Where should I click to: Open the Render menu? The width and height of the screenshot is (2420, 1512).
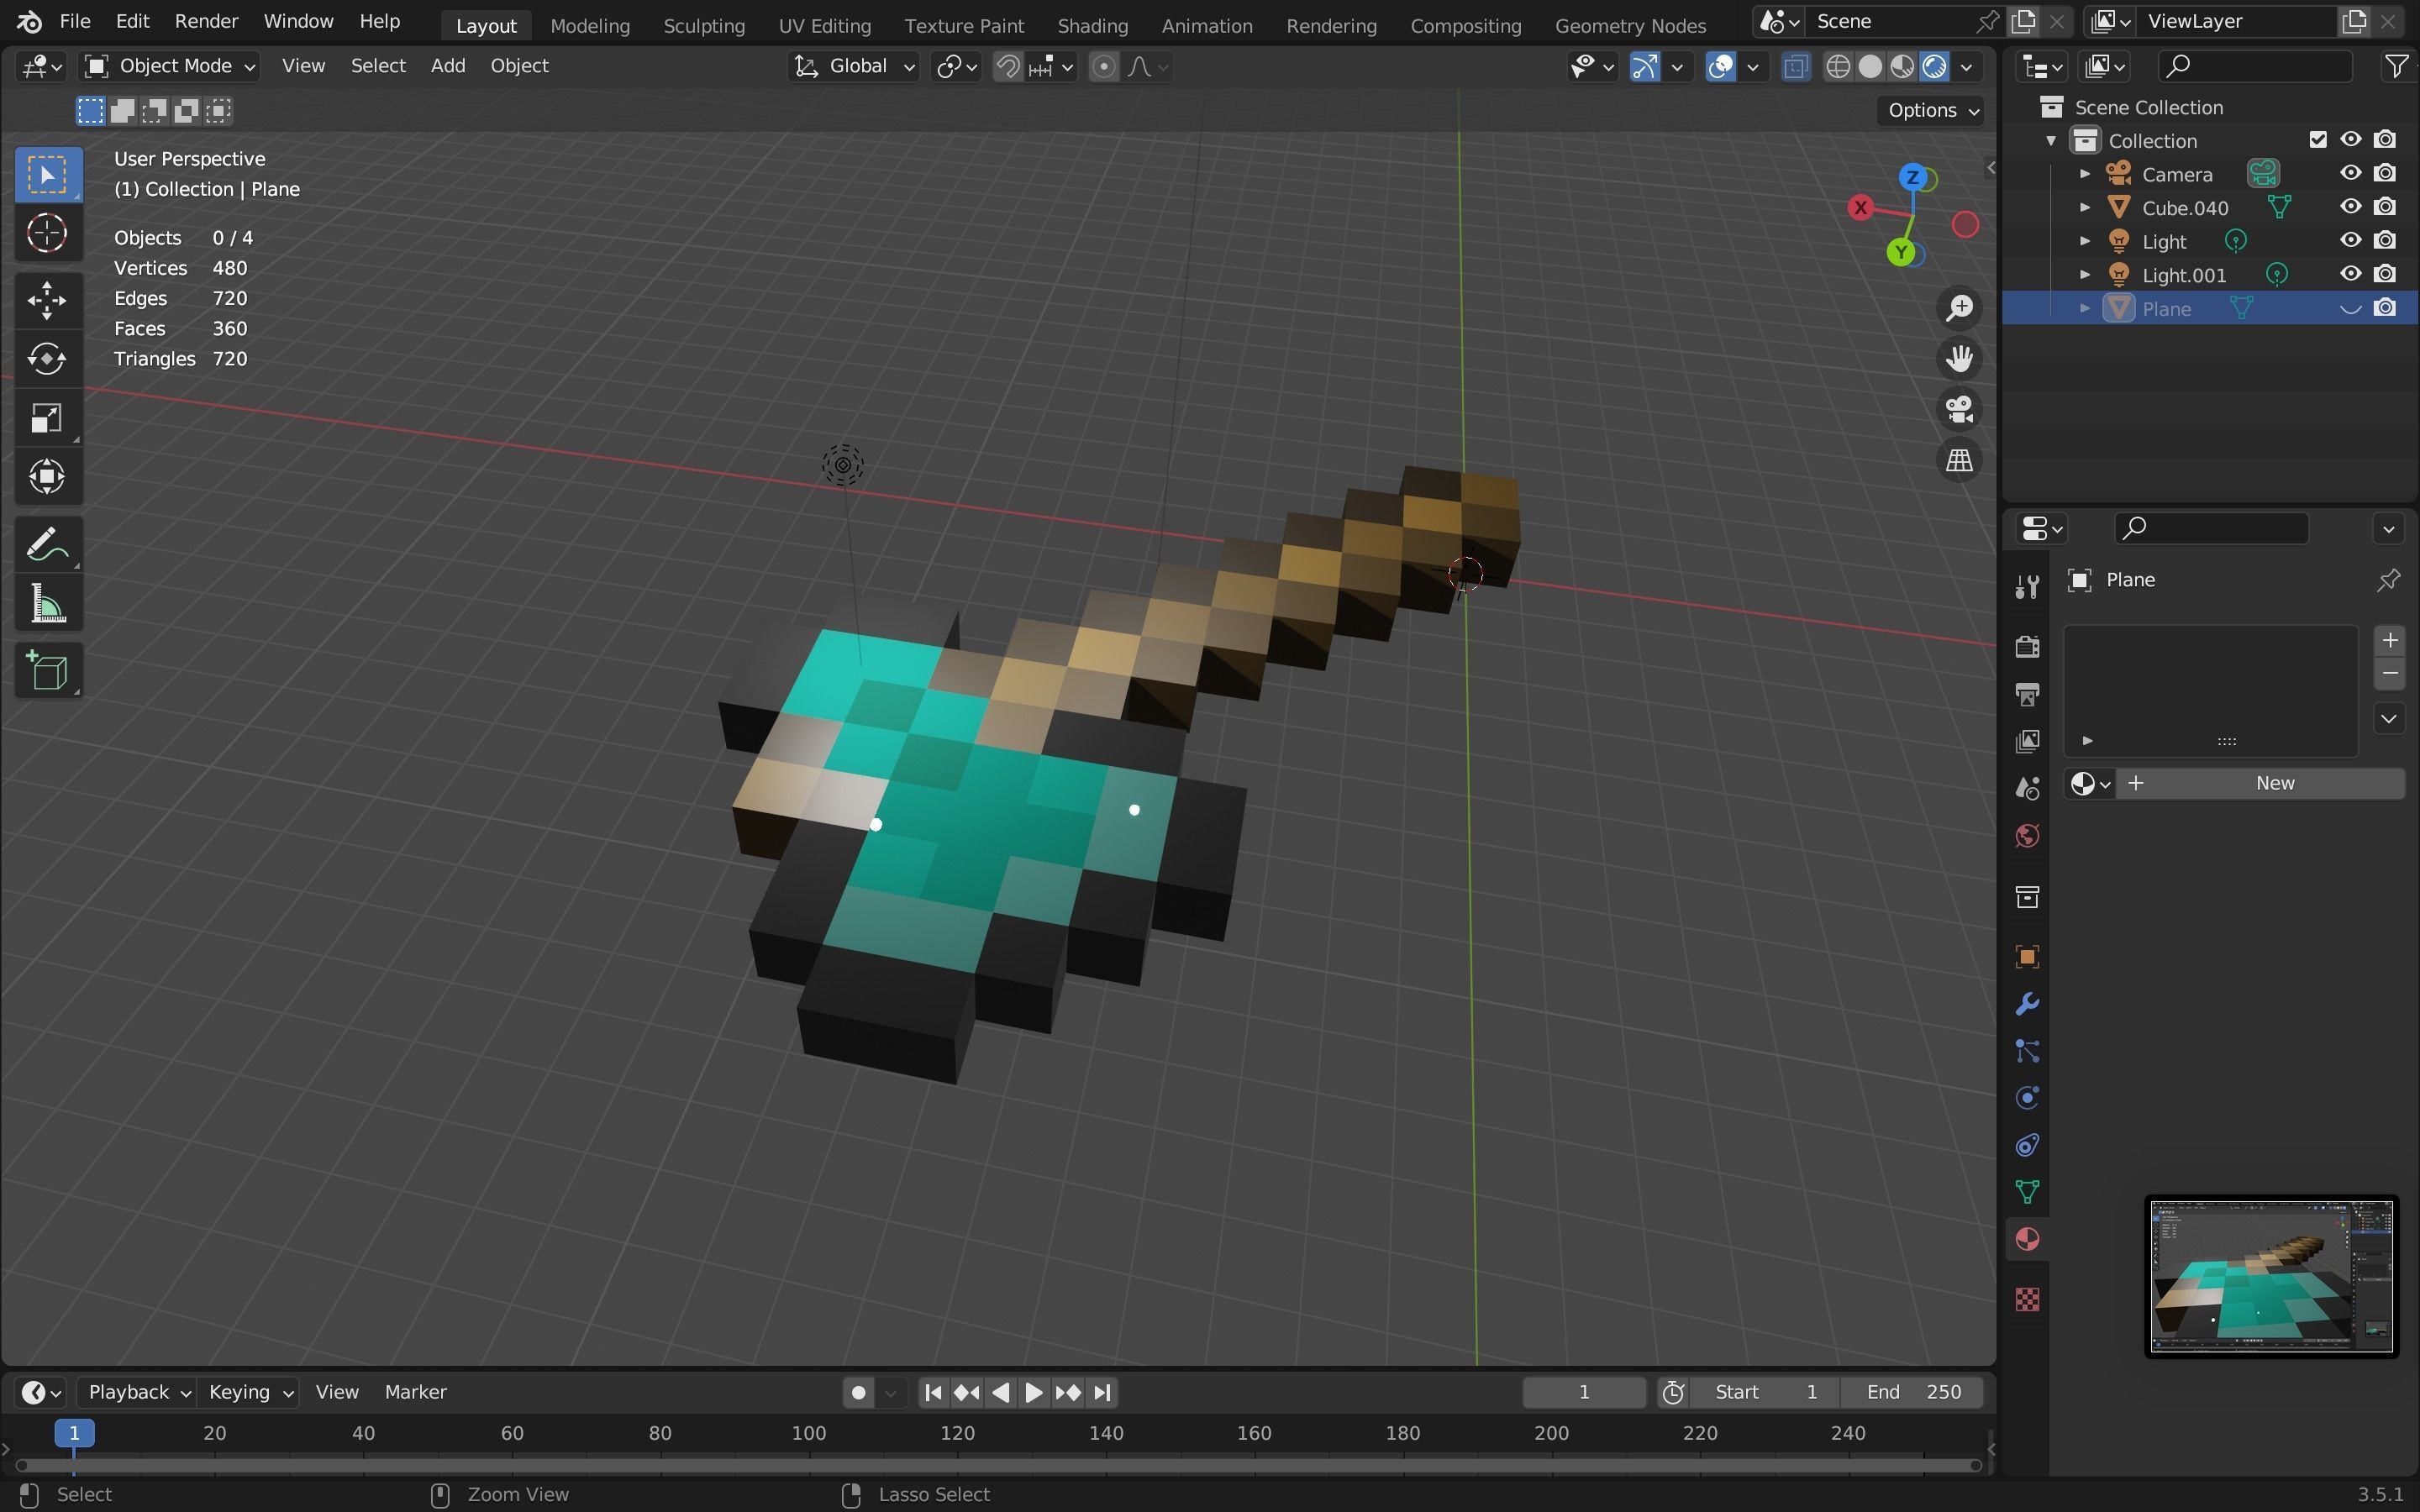click(x=206, y=21)
